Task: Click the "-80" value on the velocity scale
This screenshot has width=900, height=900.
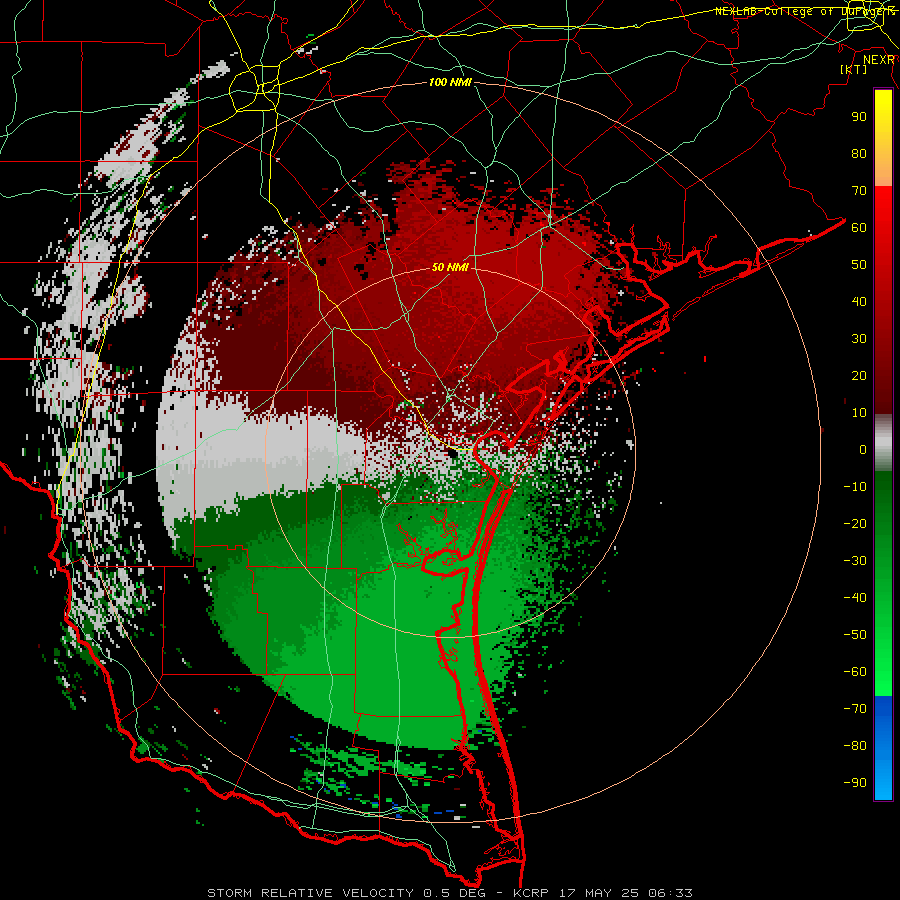Action: click(x=855, y=746)
